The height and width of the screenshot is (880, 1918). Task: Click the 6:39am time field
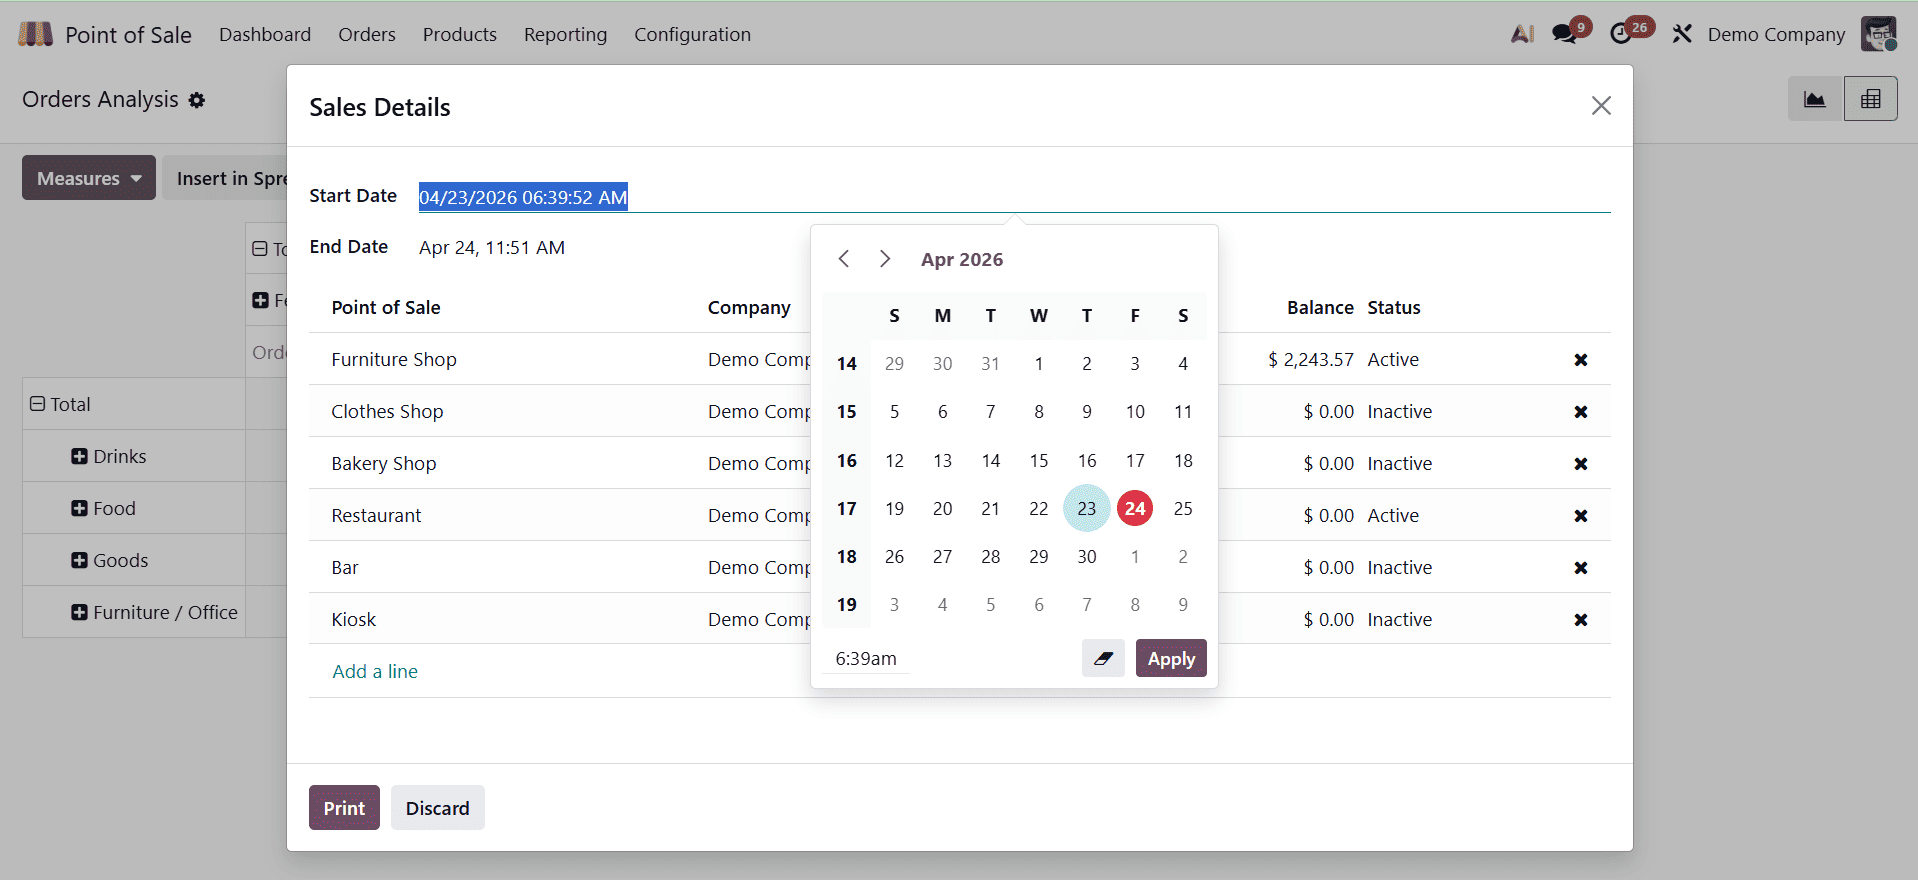(866, 659)
